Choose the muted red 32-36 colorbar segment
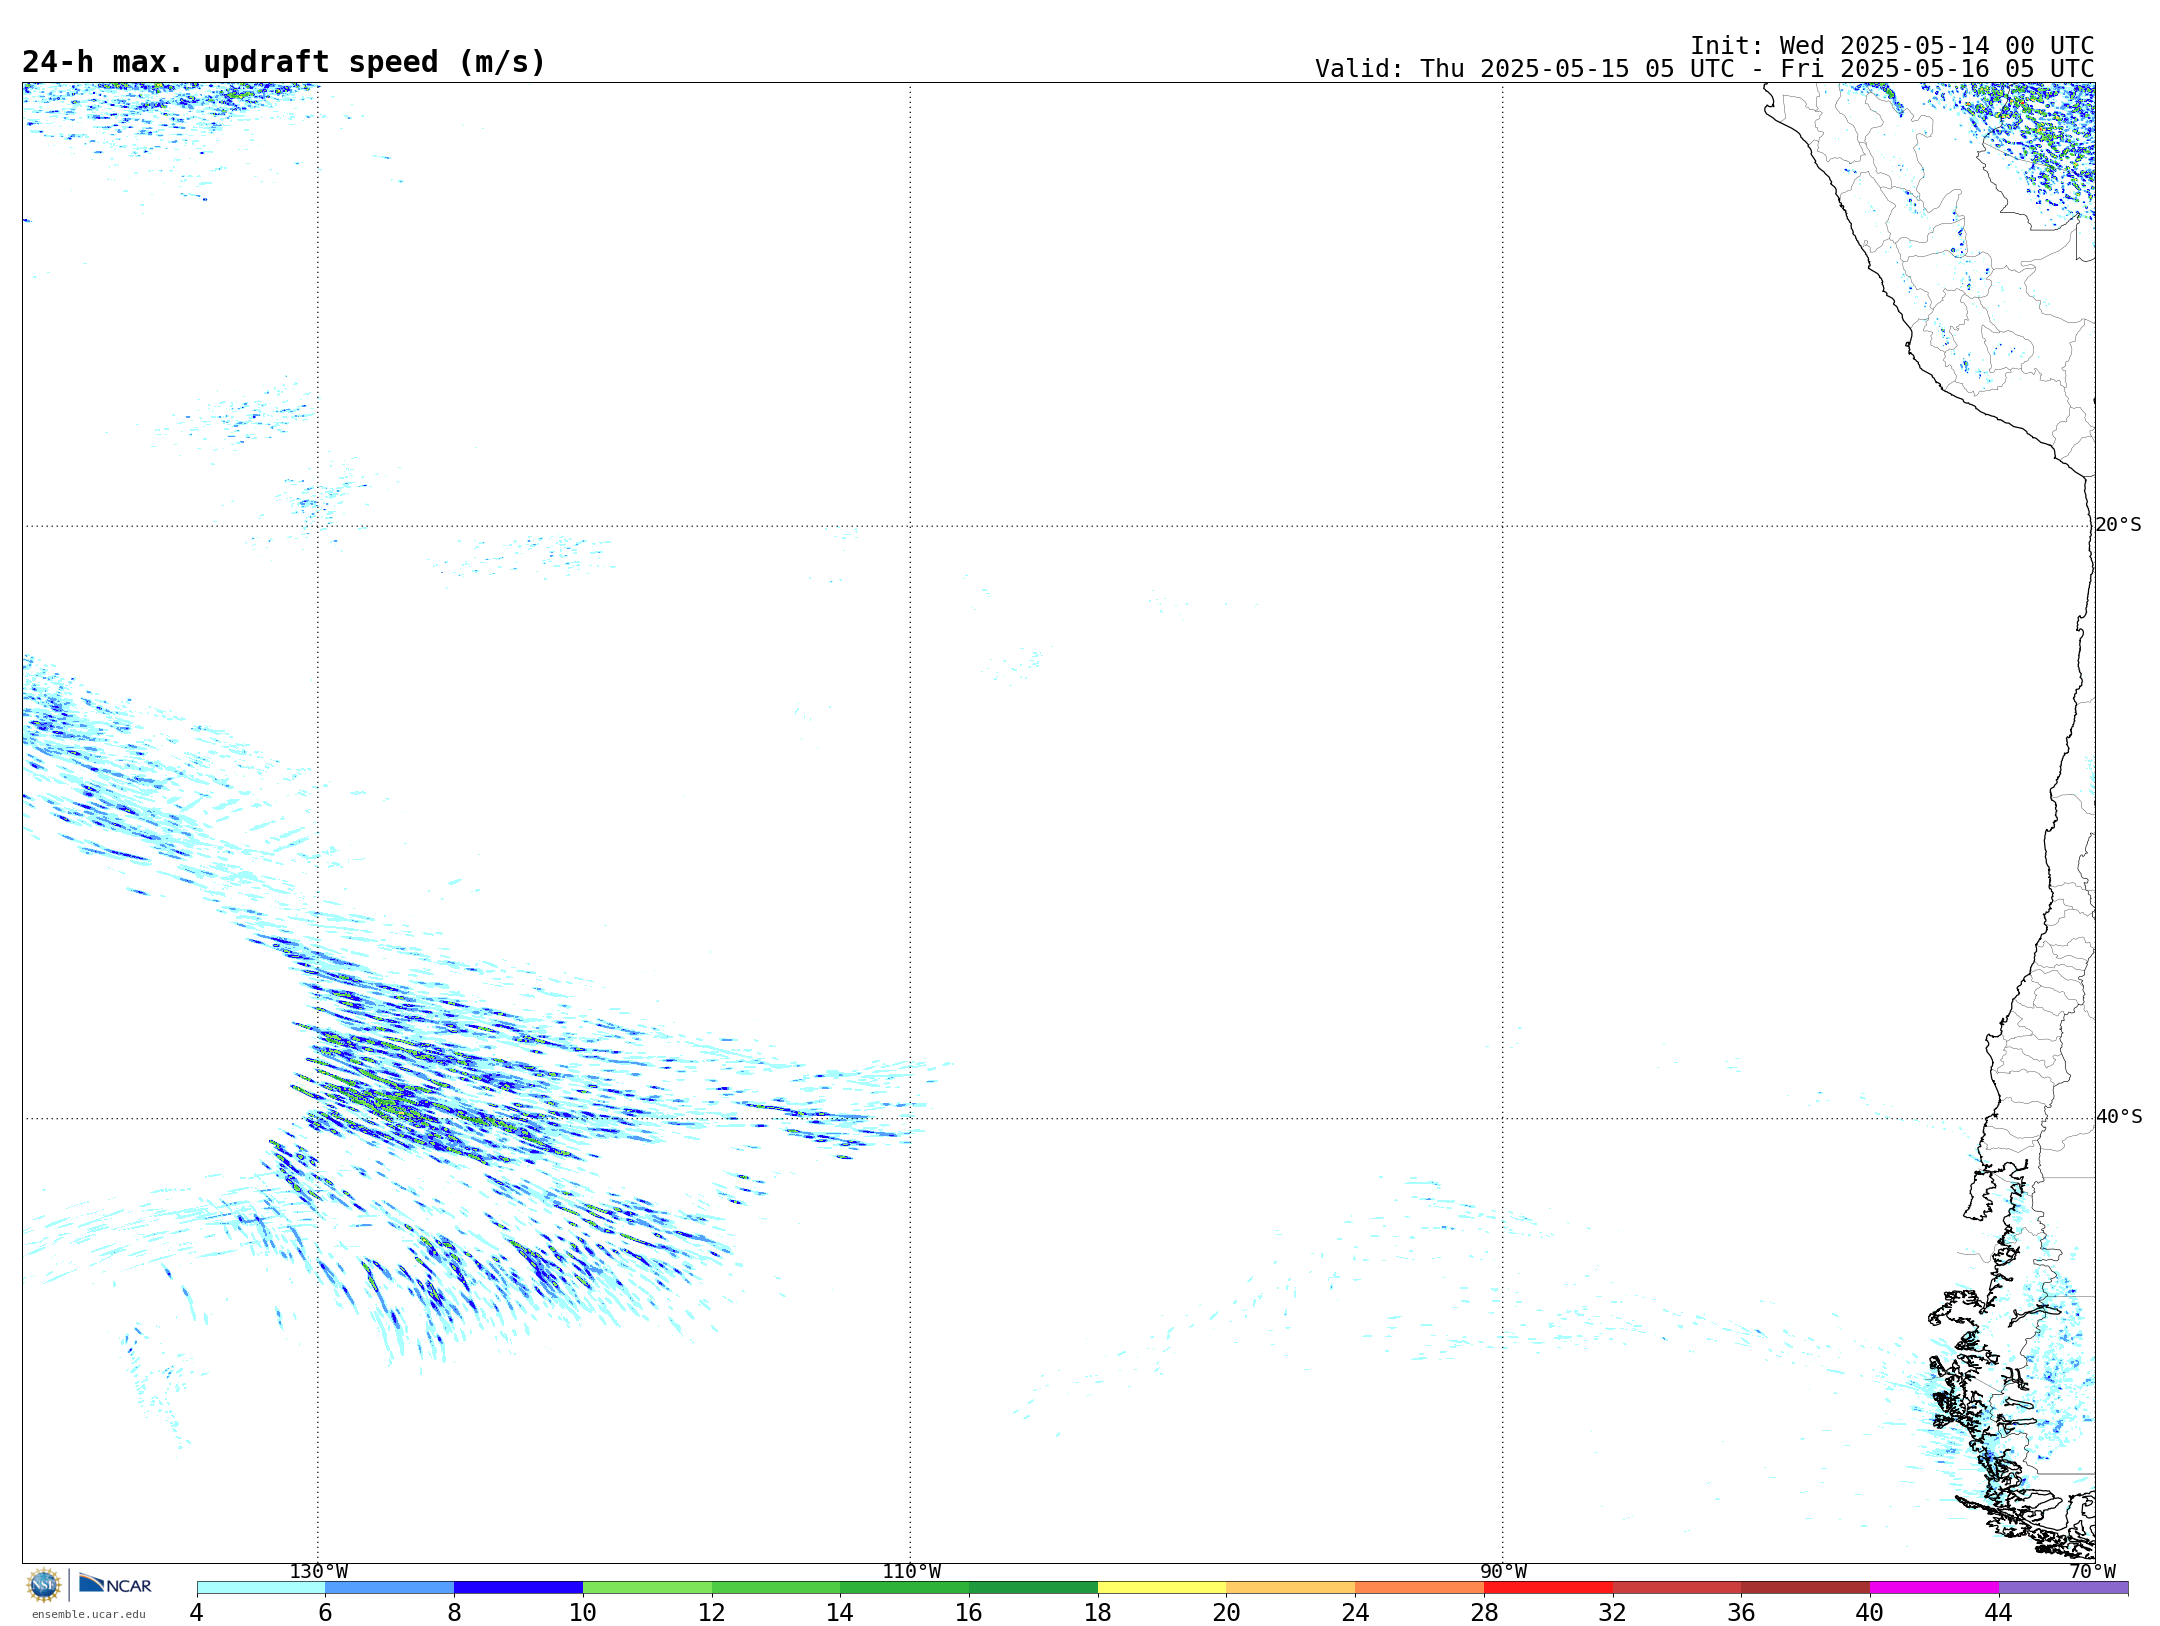Screen dimensions: 2160x1626 pyautogui.click(x=1678, y=1588)
